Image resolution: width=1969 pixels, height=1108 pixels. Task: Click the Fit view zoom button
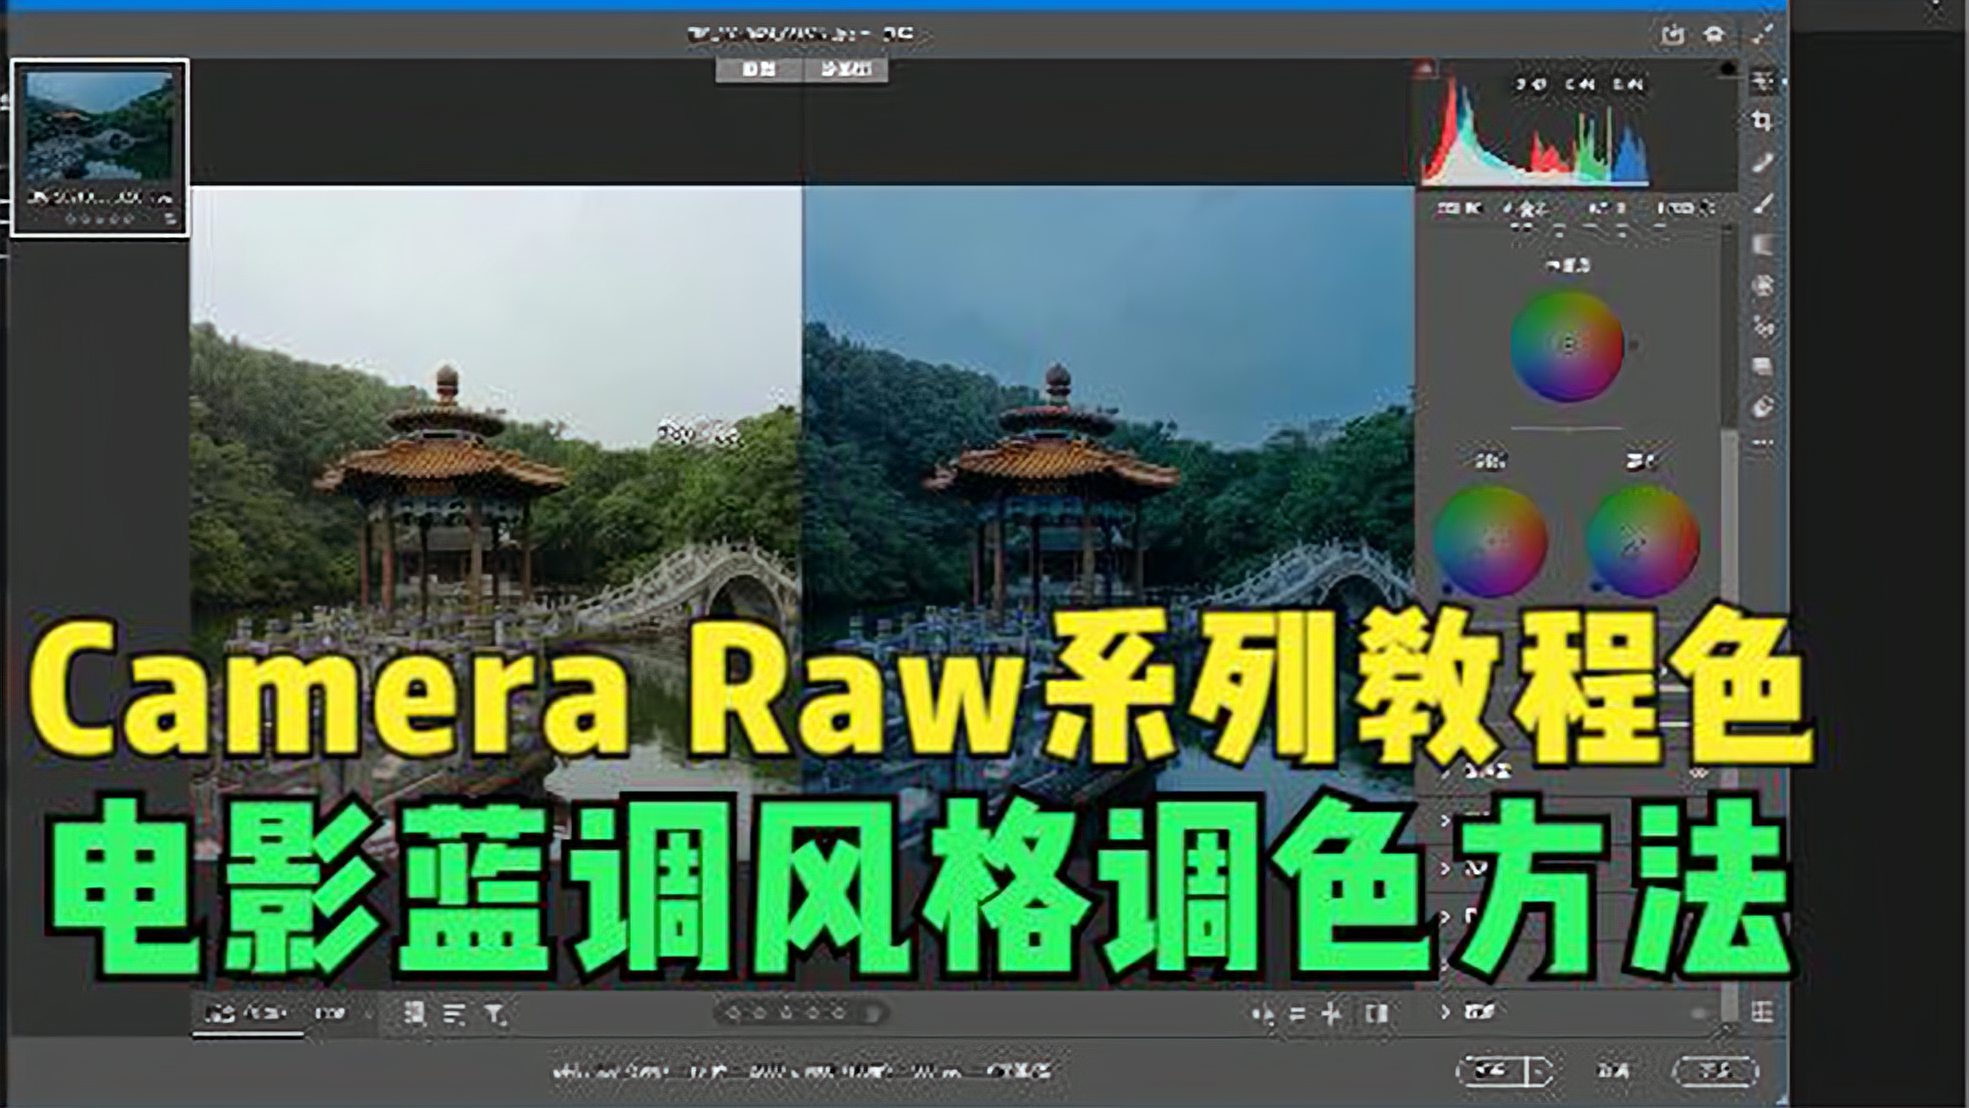click(x=246, y=1014)
